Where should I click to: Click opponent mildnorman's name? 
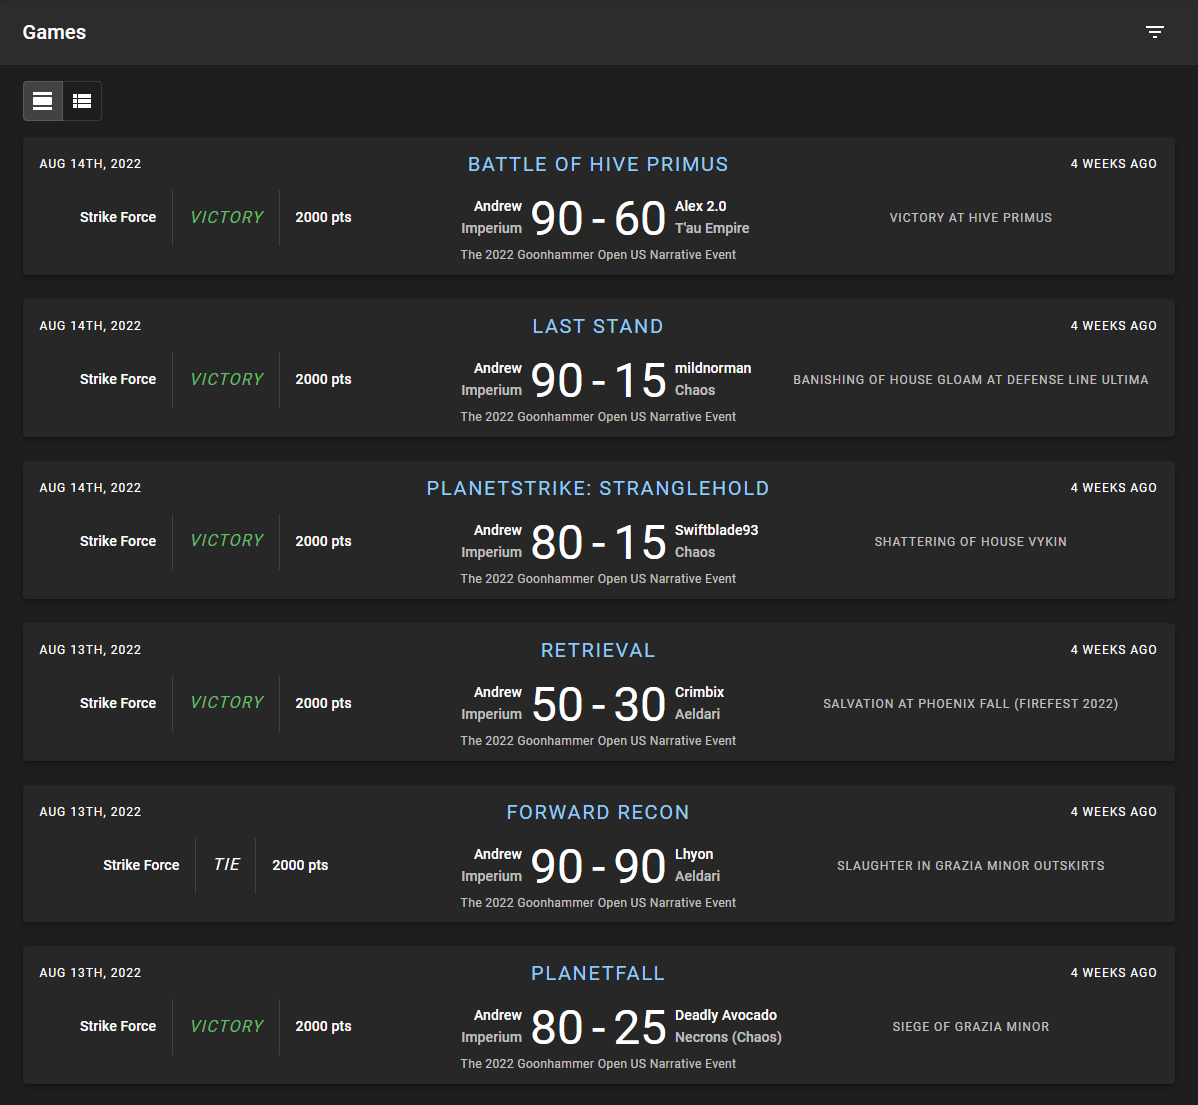(712, 368)
